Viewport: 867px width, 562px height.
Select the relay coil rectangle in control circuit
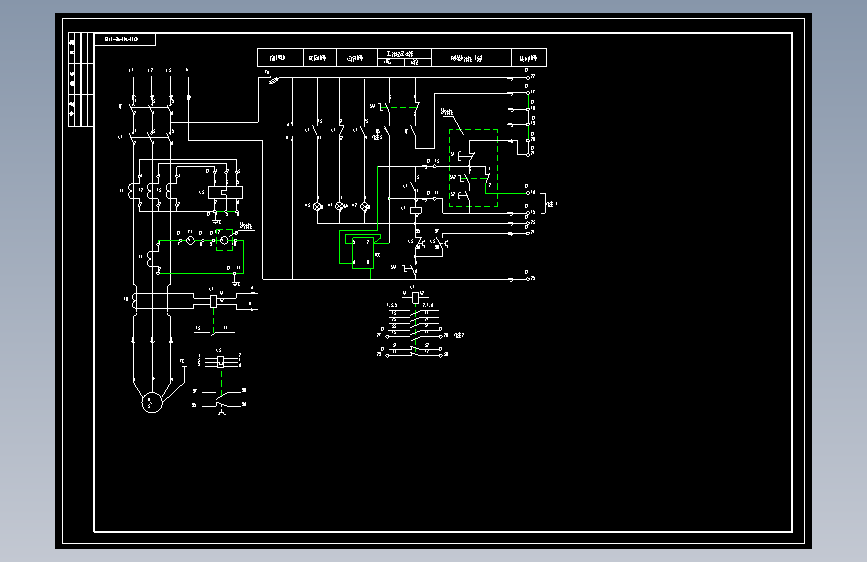coord(415,211)
